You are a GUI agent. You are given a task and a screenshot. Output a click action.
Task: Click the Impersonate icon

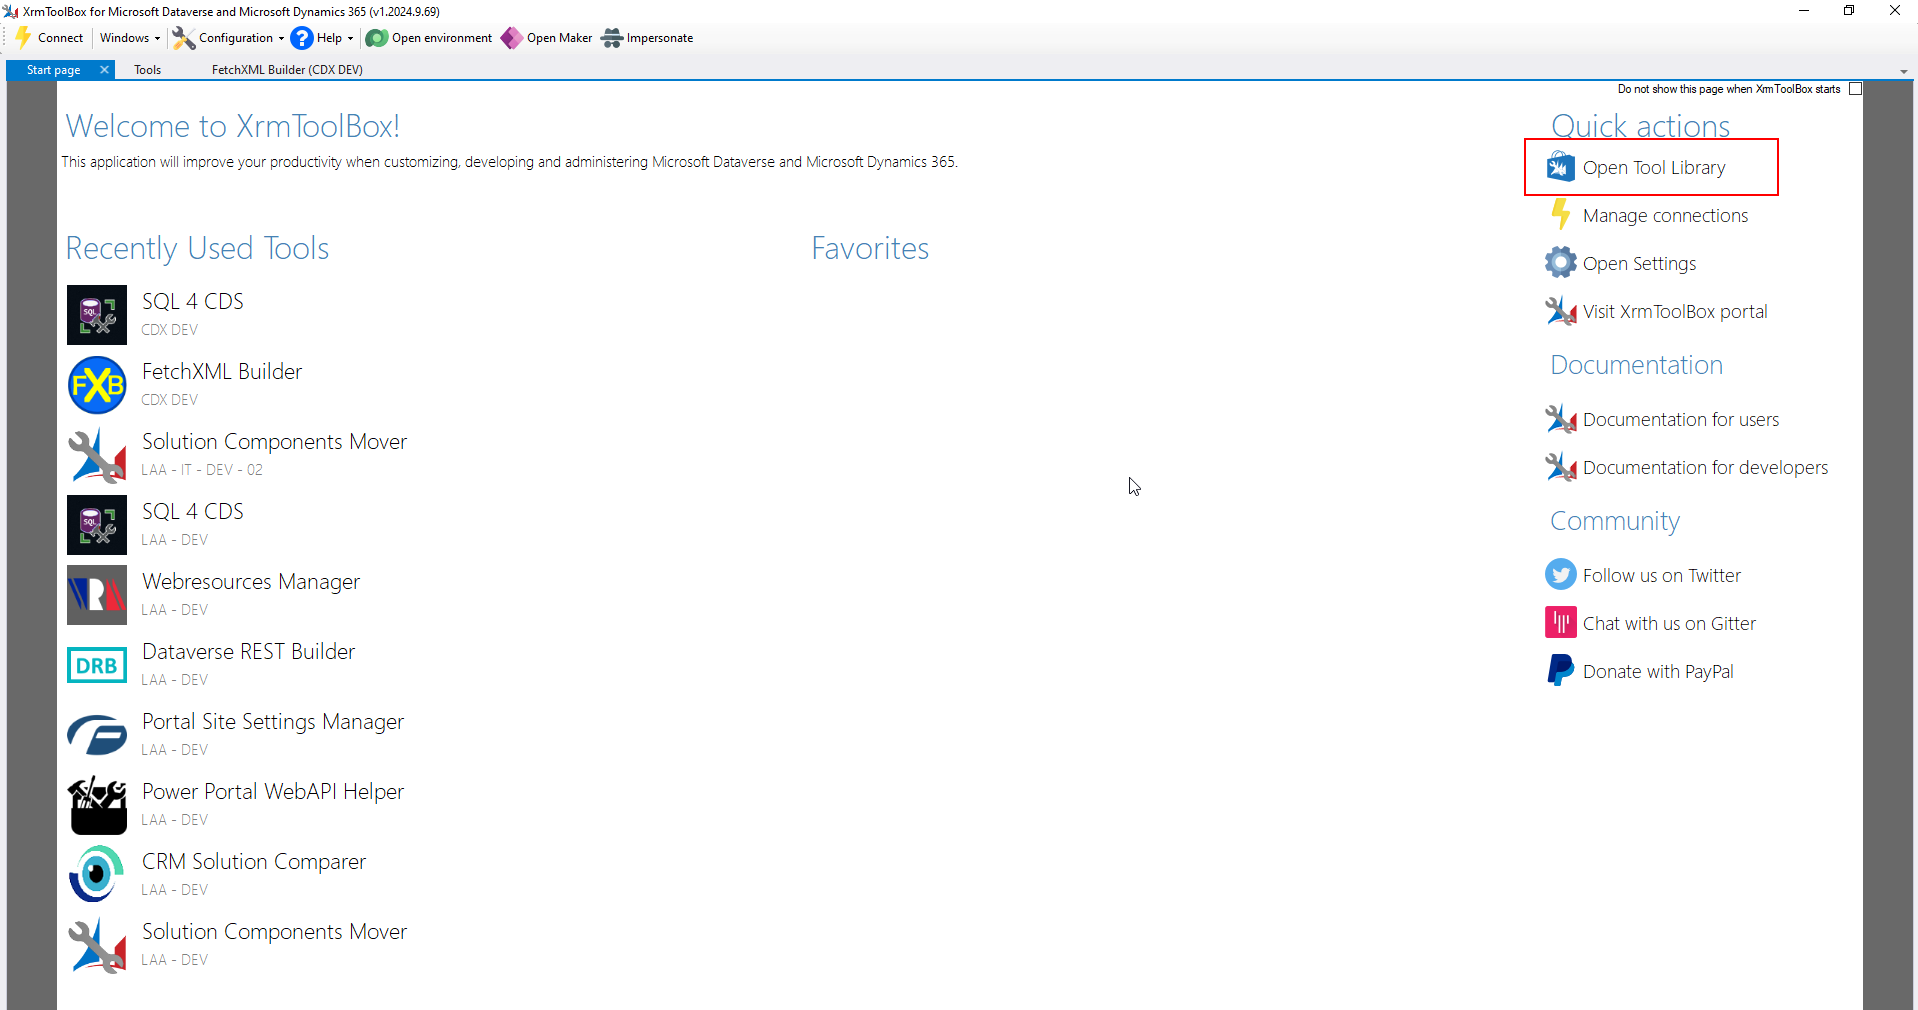coord(612,38)
